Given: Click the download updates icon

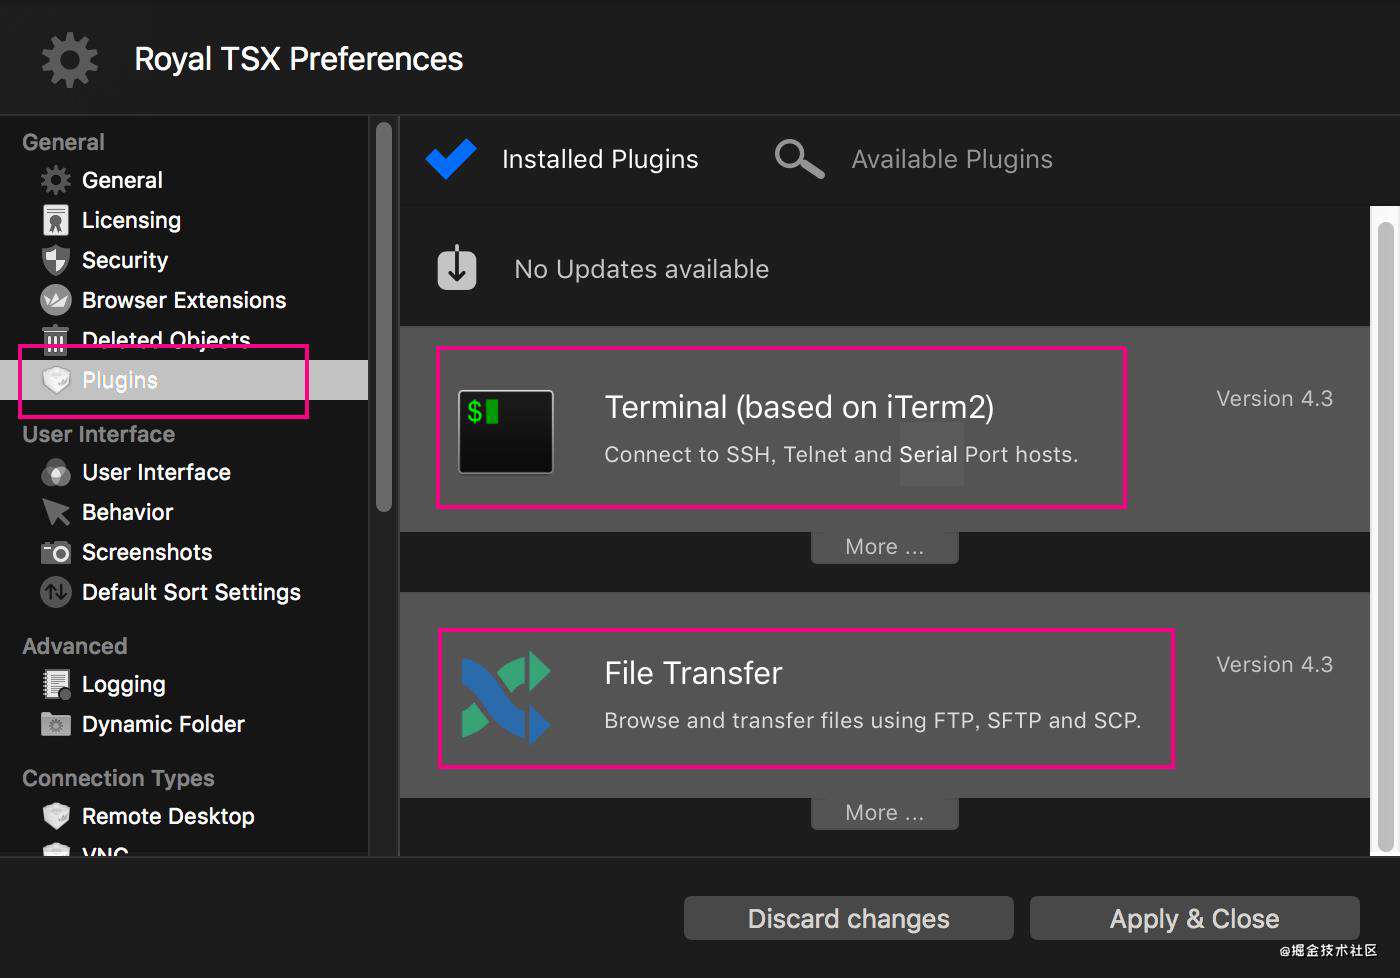Looking at the screenshot, I should pos(457,268).
